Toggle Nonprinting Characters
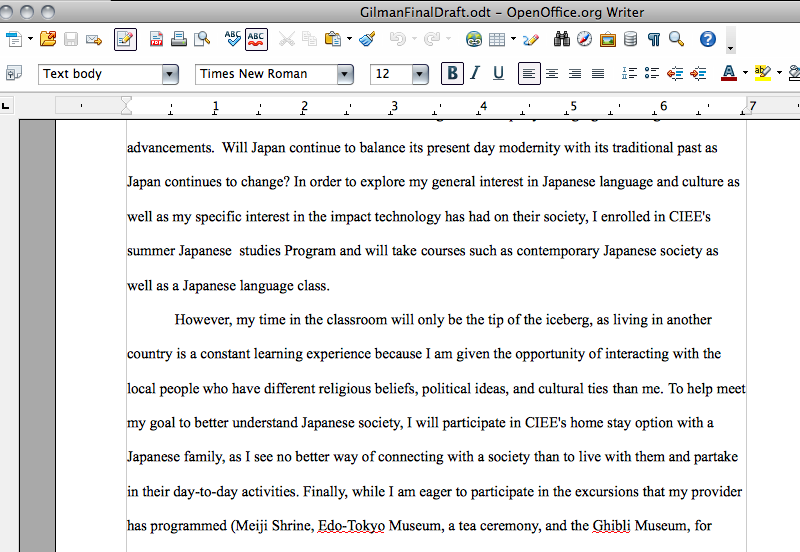Screen dimensions: 800x552 coord(654,39)
